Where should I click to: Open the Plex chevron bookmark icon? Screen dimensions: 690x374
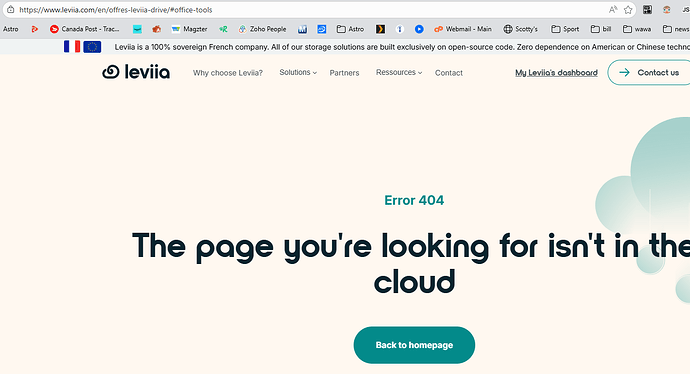coord(380,29)
